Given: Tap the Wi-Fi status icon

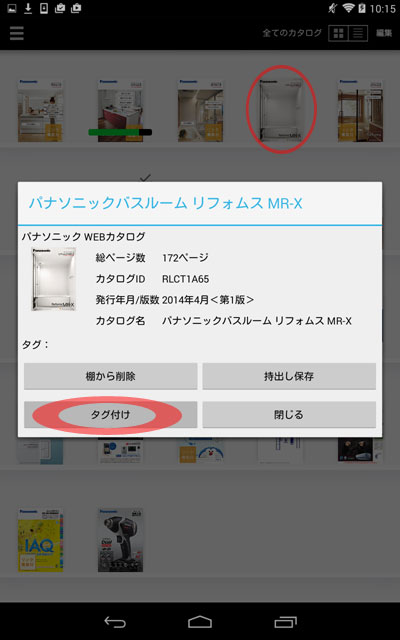Looking at the screenshot, I should tap(348, 8).
